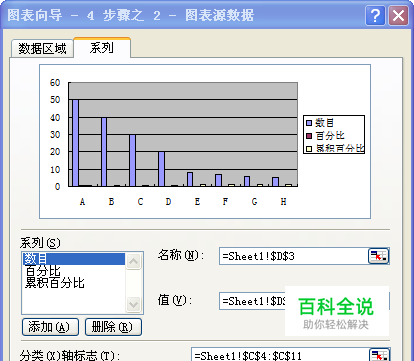Select the 系列 tab
The width and height of the screenshot is (414, 361).
[102, 48]
